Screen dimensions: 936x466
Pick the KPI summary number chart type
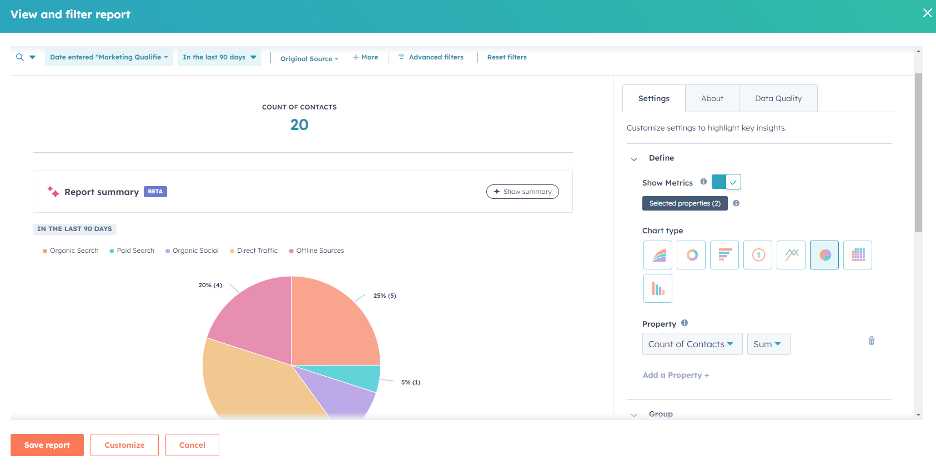[758, 255]
